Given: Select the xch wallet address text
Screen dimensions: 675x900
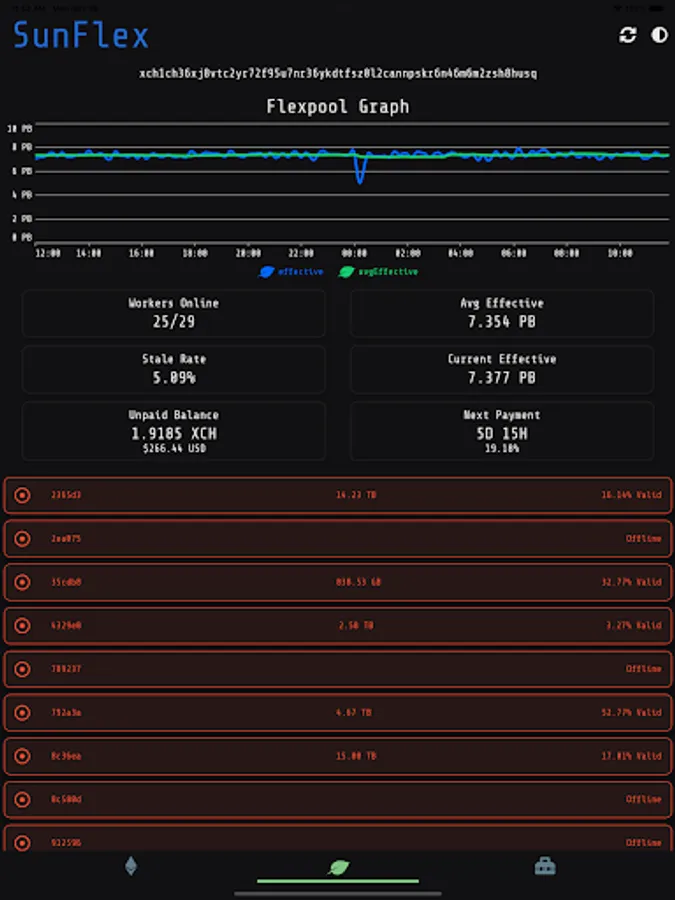Looking at the screenshot, I should tap(338, 73).
